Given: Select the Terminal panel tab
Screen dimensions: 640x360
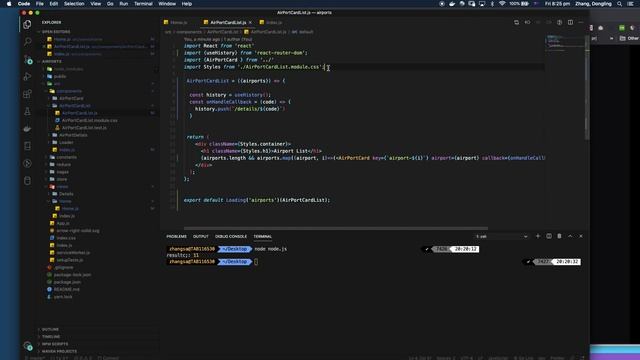Looking at the screenshot, I should click(262, 236).
